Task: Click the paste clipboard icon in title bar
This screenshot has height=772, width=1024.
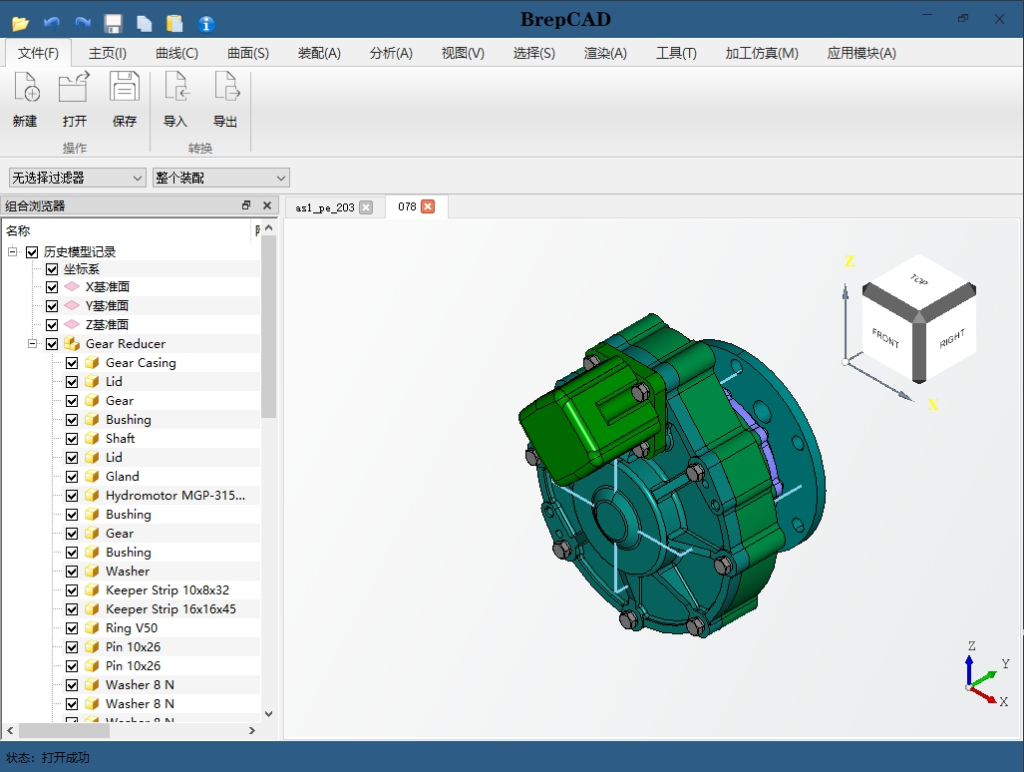Action: click(x=175, y=24)
